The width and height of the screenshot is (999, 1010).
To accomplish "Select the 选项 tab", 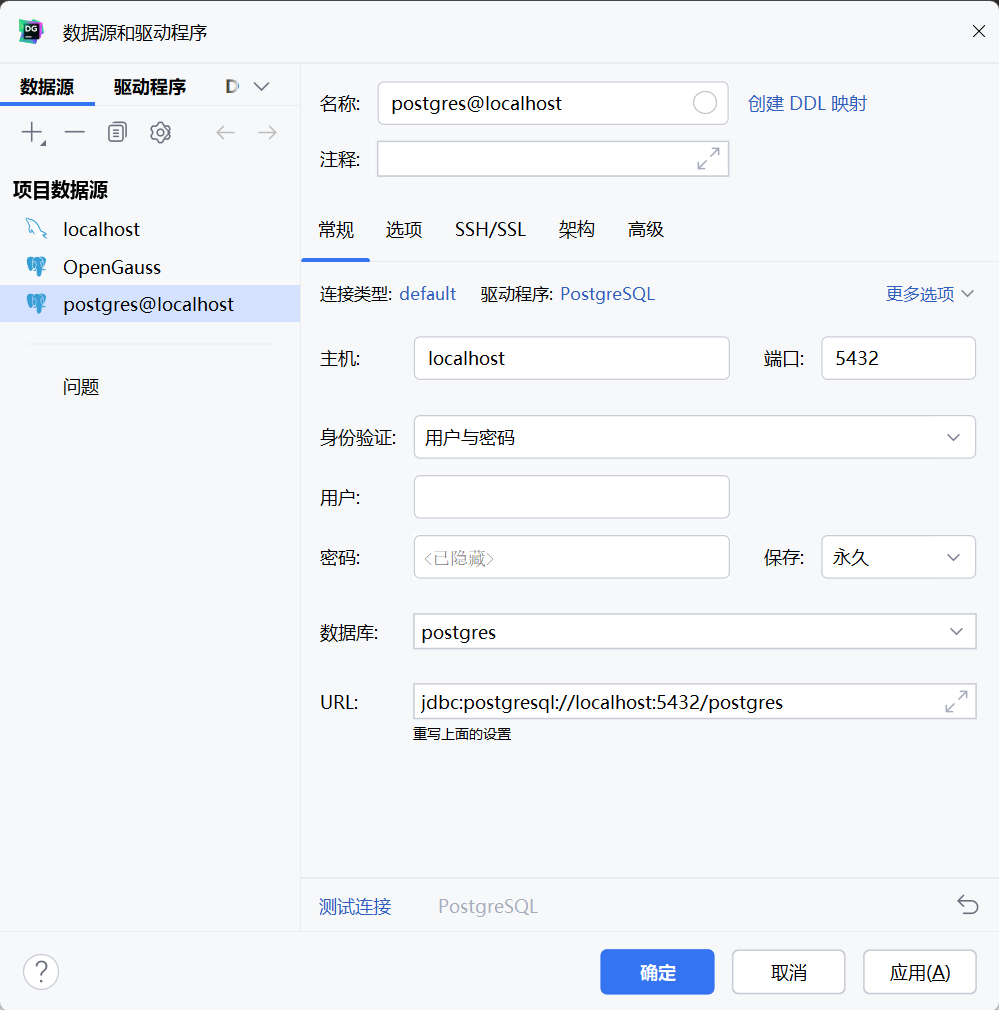I will (x=404, y=229).
